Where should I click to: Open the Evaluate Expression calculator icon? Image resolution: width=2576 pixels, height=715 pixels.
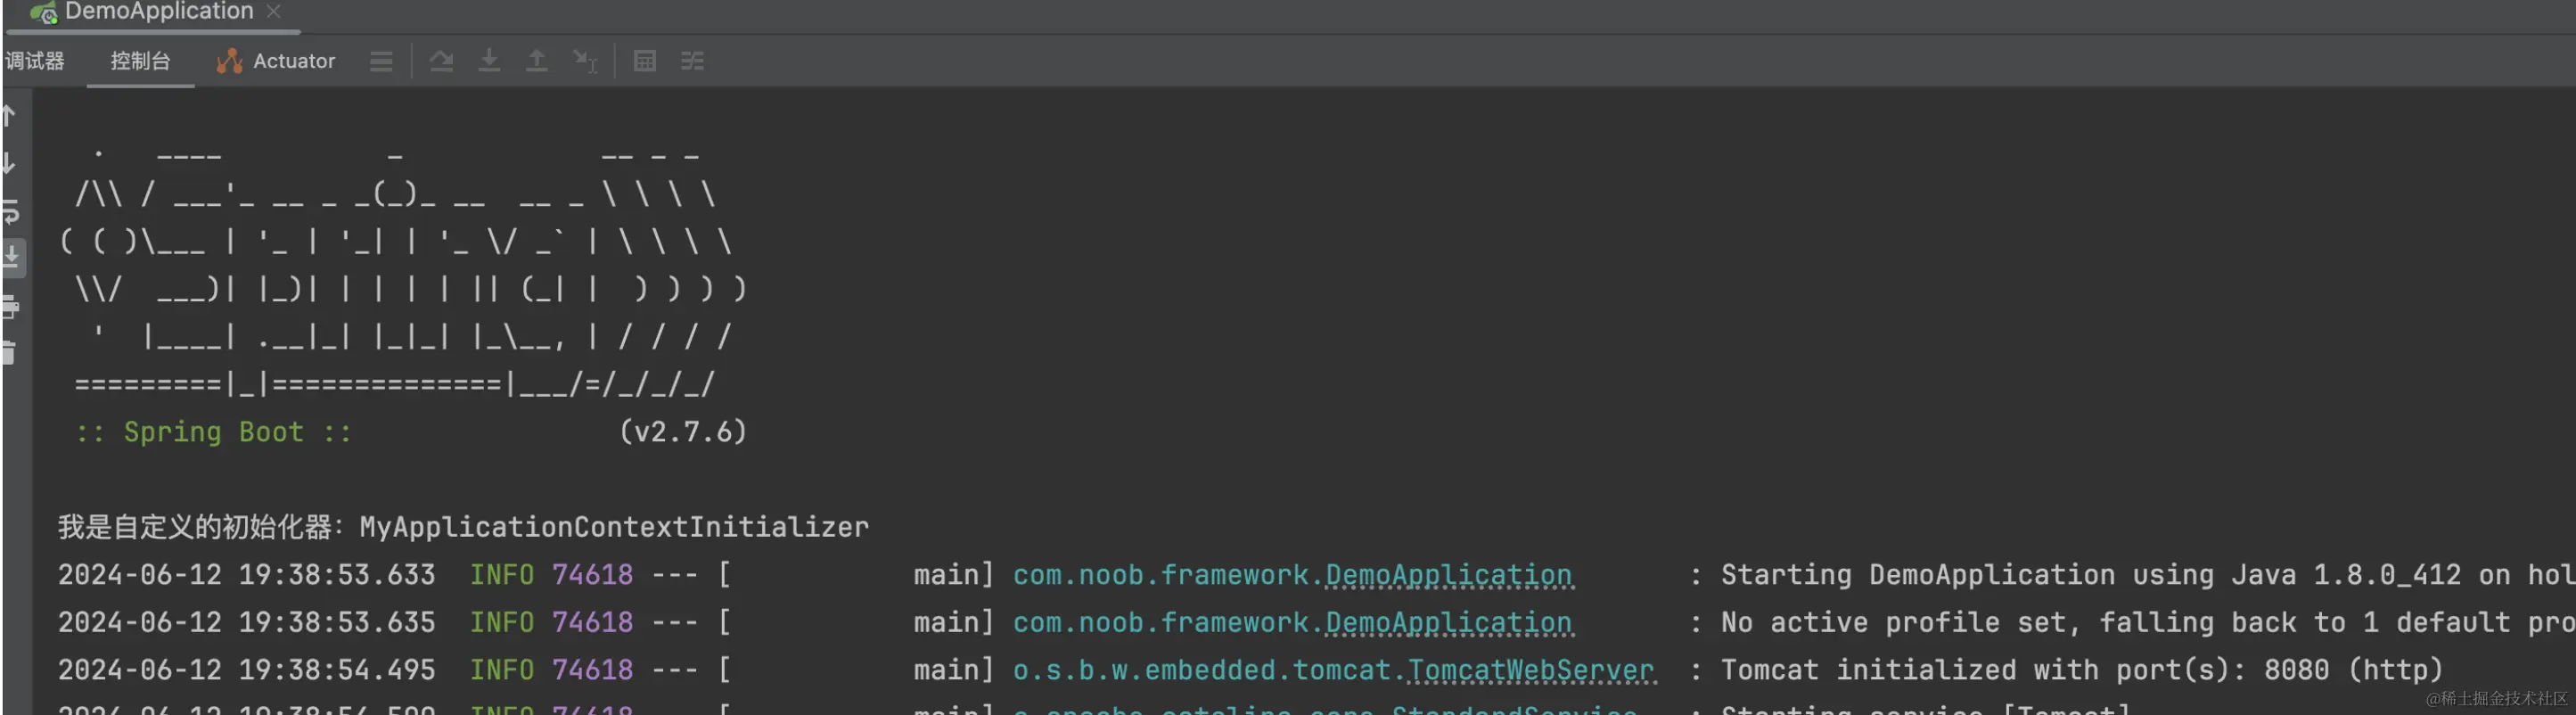(645, 61)
